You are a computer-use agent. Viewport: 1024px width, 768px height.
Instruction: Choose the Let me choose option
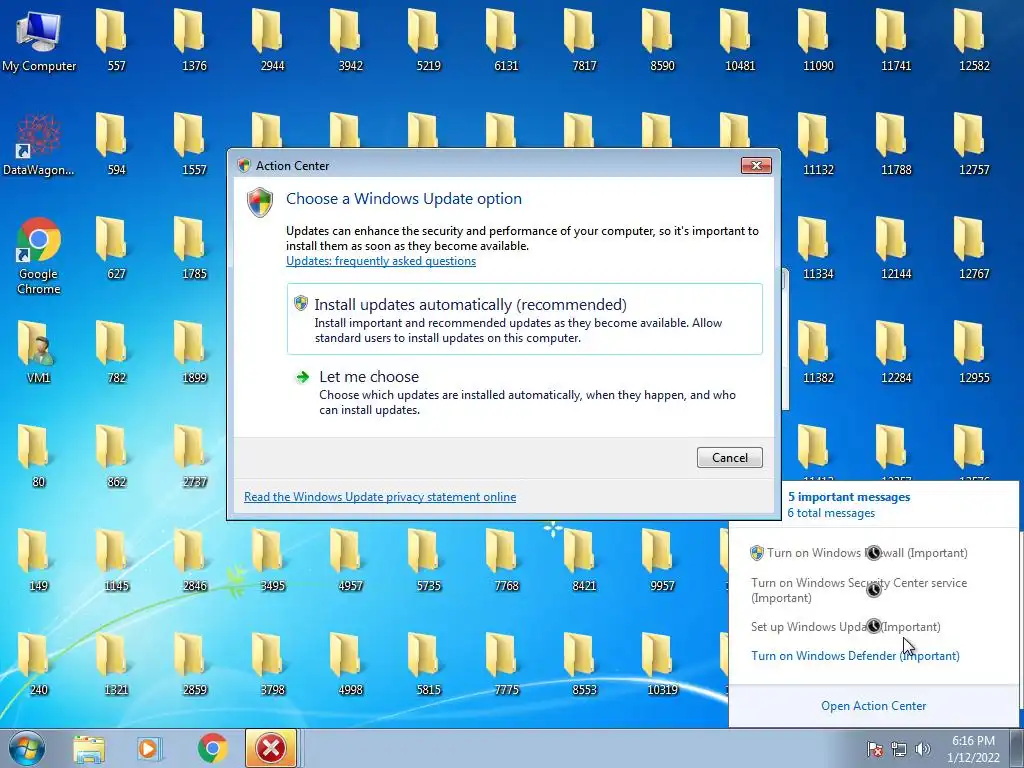click(x=524, y=392)
